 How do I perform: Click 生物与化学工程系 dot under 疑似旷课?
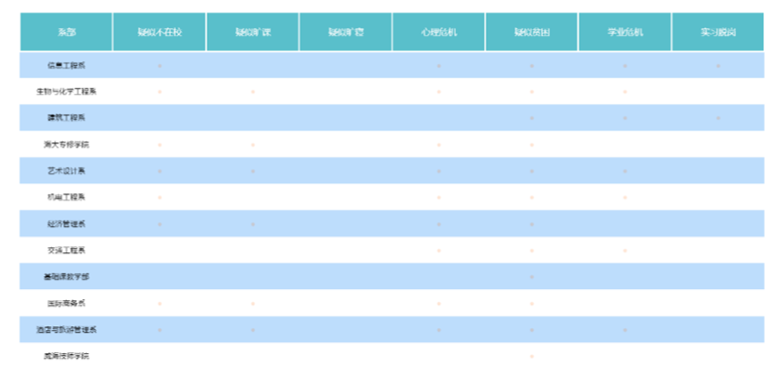click(x=253, y=92)
